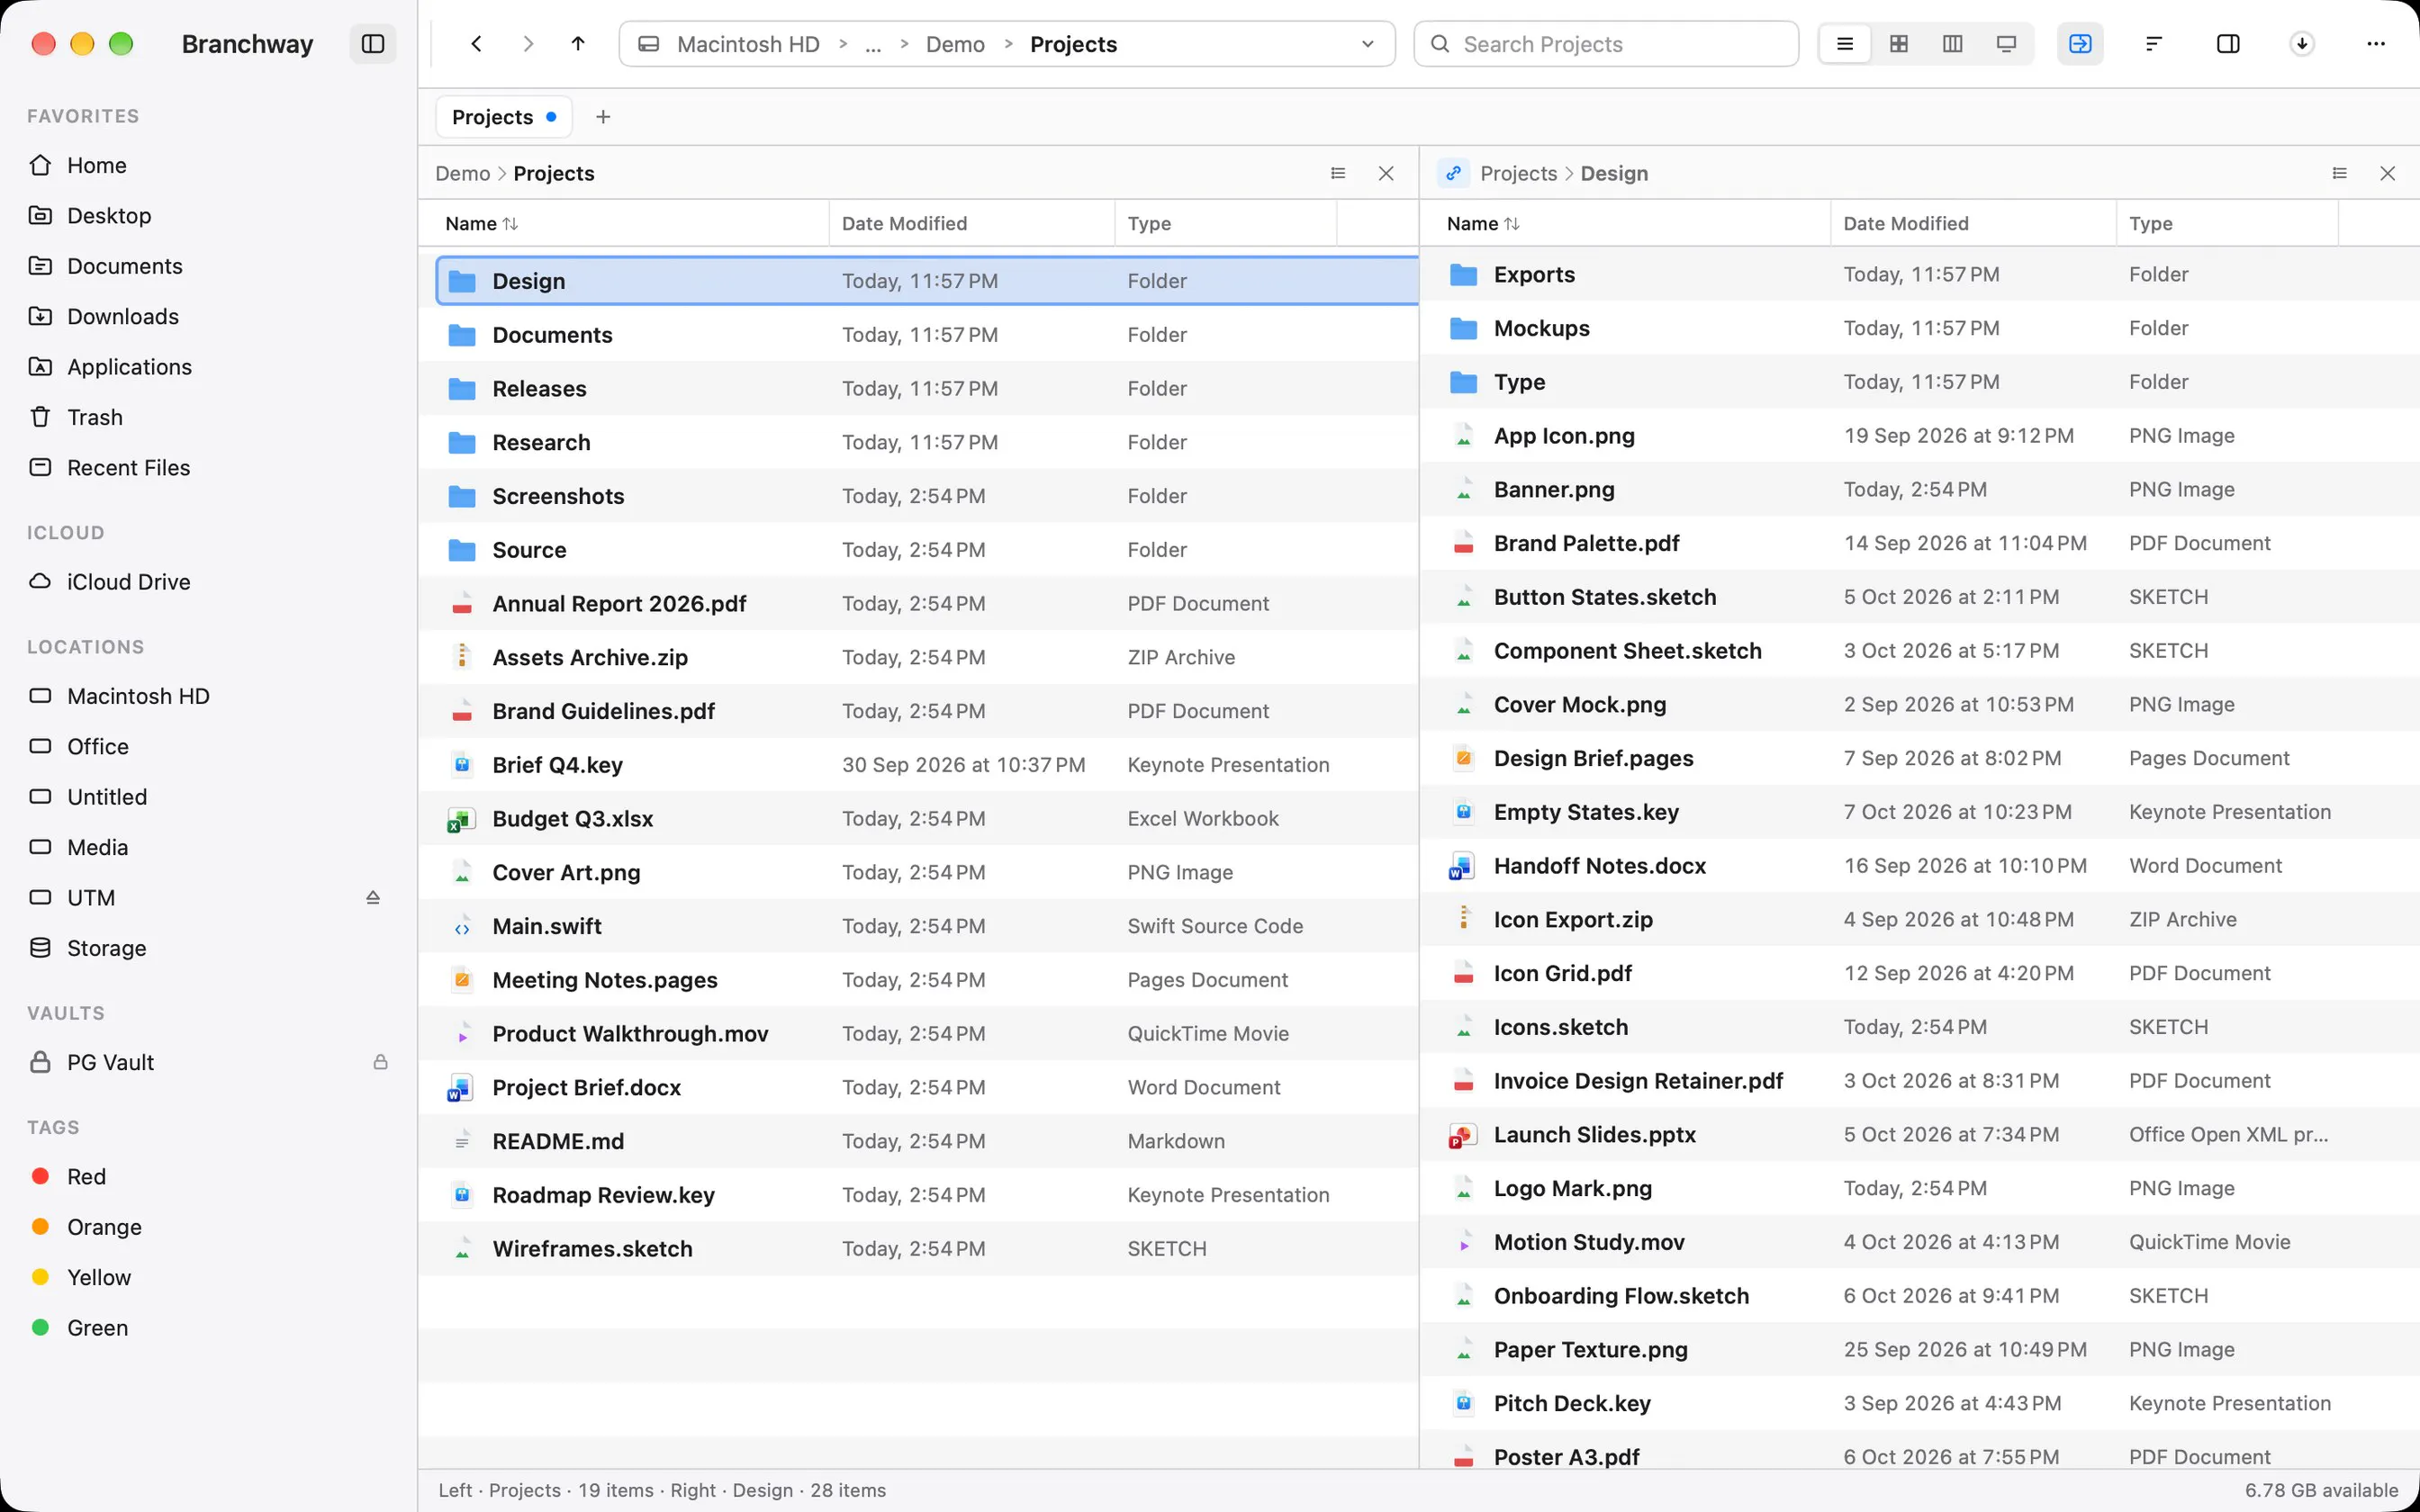This screenshot has height=1512, width=2420.
Task: Select Launch Slides.pptx file
Action: pyautogui.click(x=1920, y=1134)
